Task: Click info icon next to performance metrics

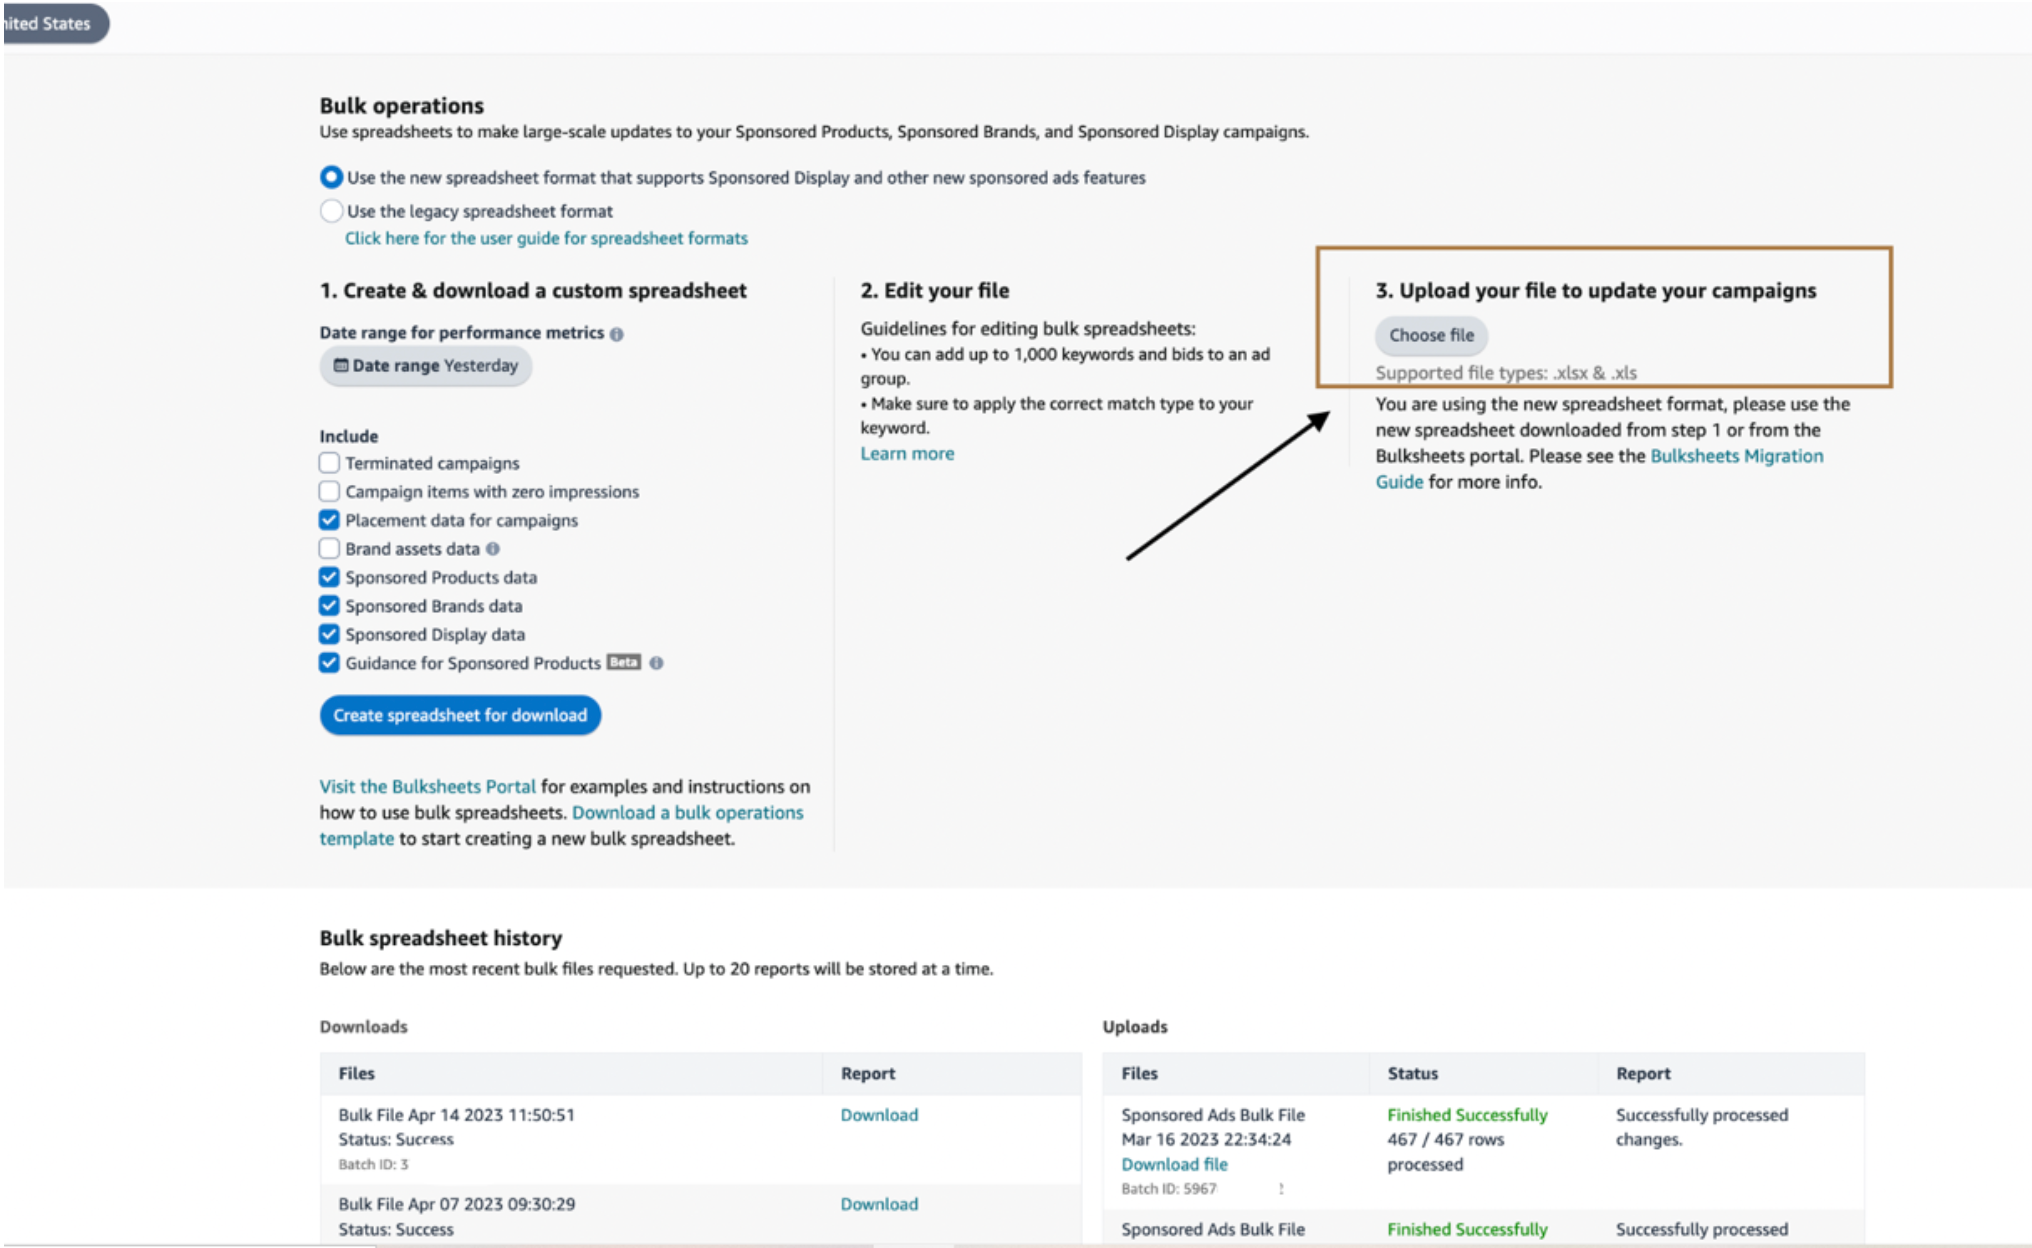Action: pyautogui.click(x=616, y=334)
